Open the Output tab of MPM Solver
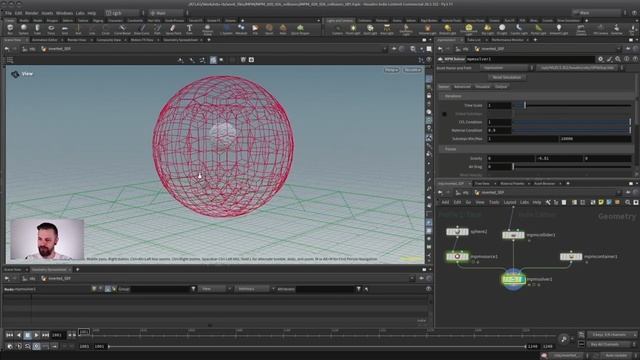Viewport: 640px width, 360px height. (x=501, y=87)
